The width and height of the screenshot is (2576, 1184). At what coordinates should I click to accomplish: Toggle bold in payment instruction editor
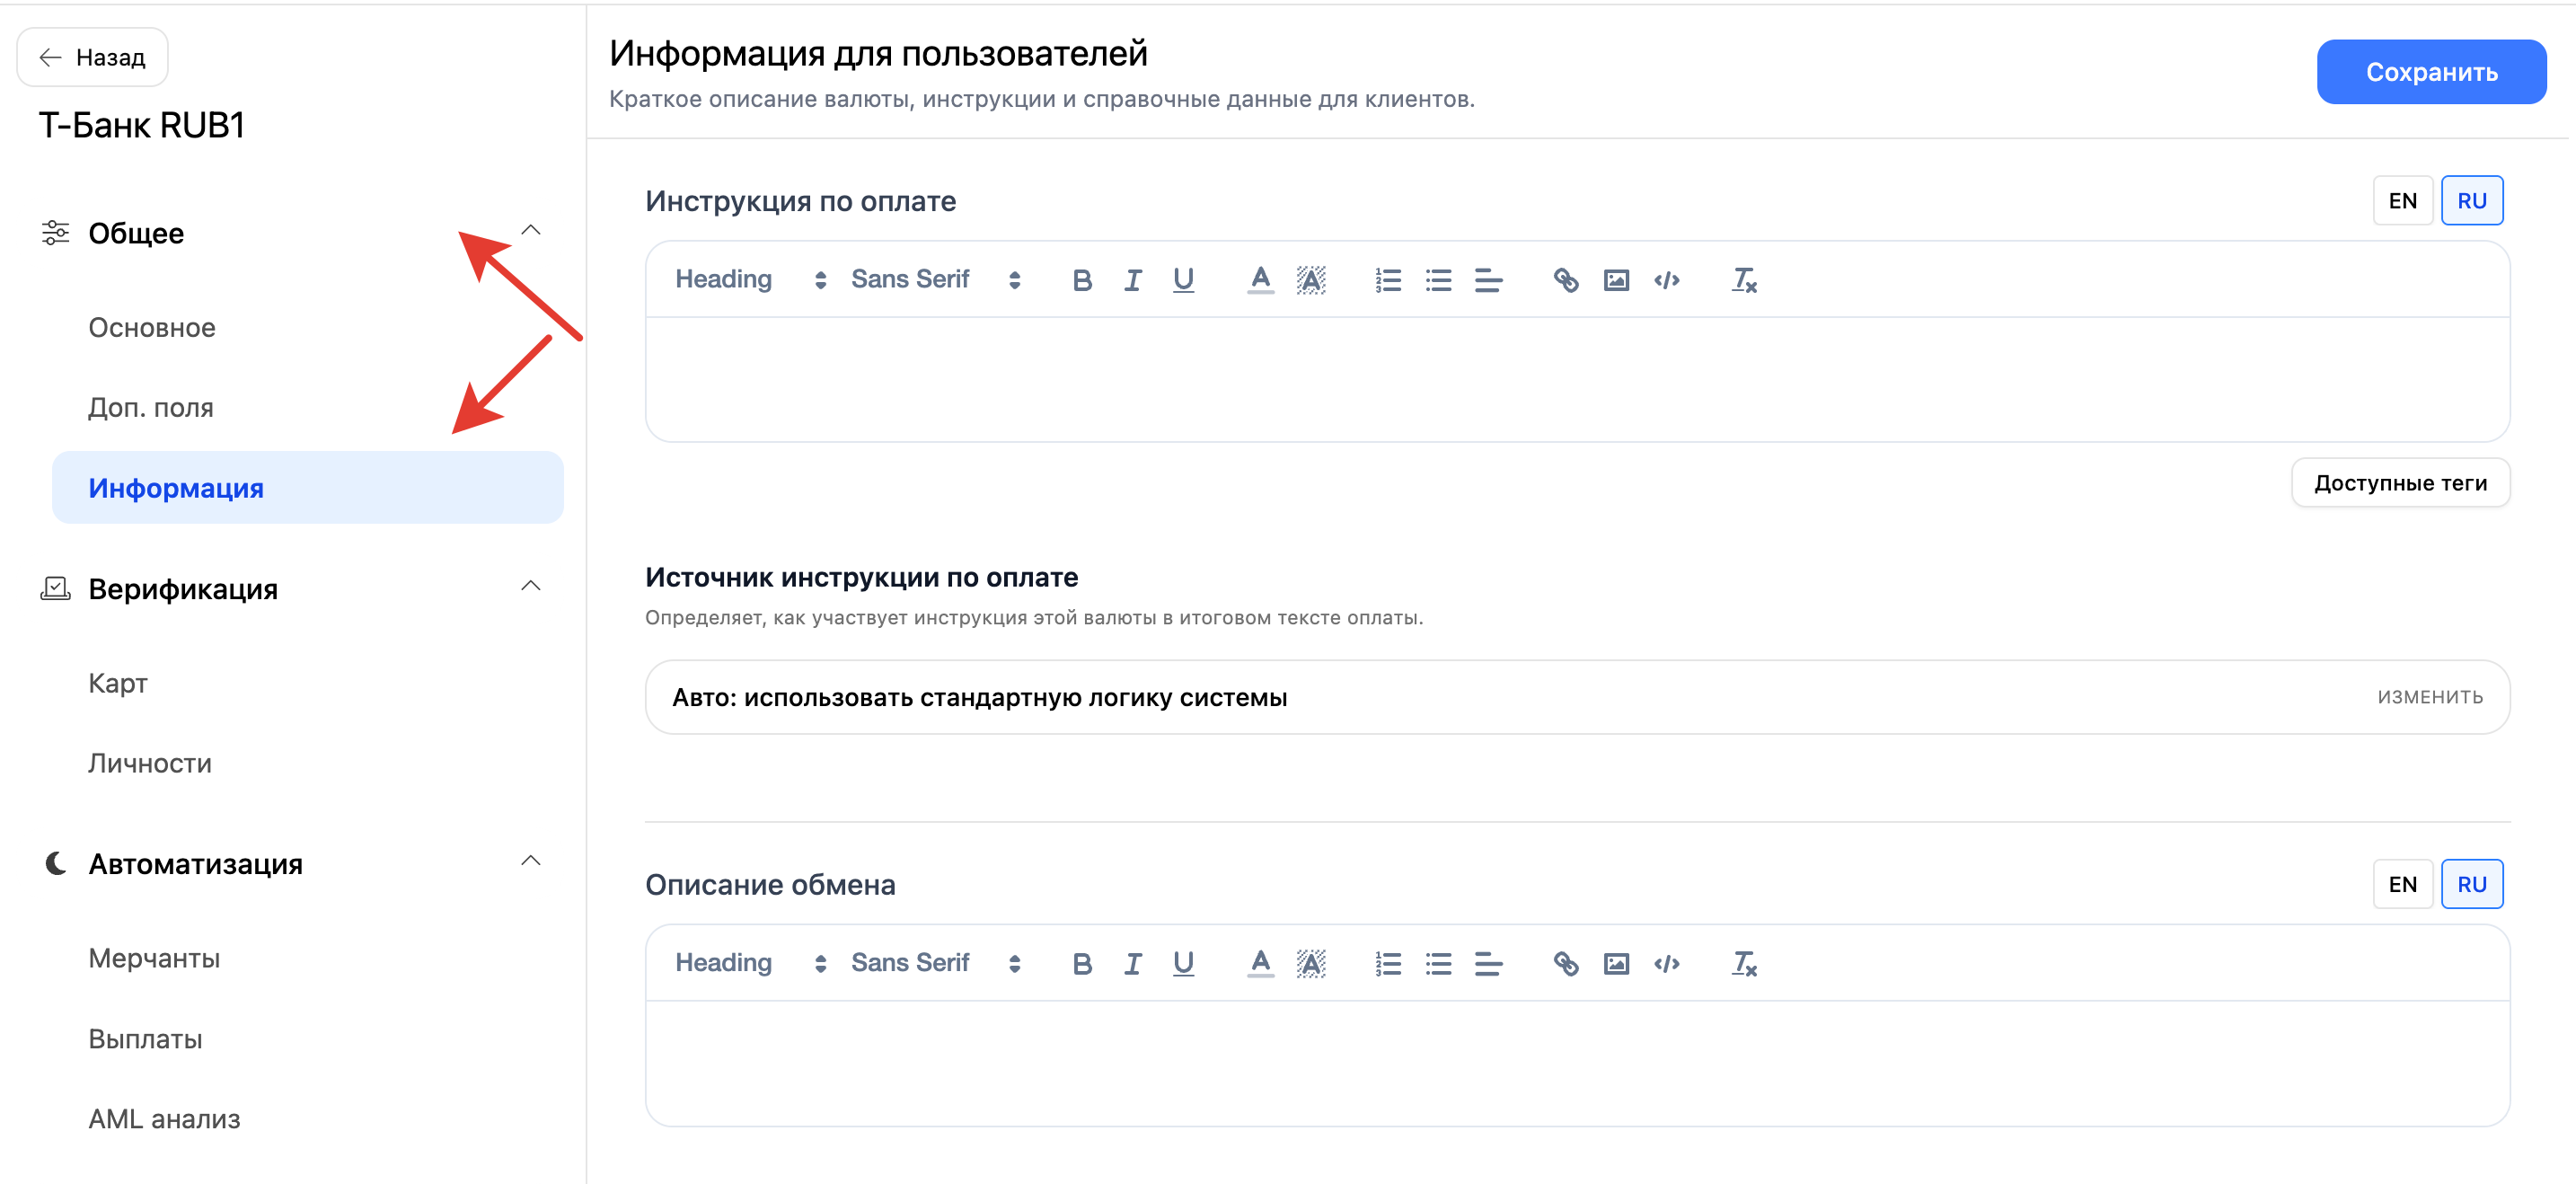(x=1081, y=280)
